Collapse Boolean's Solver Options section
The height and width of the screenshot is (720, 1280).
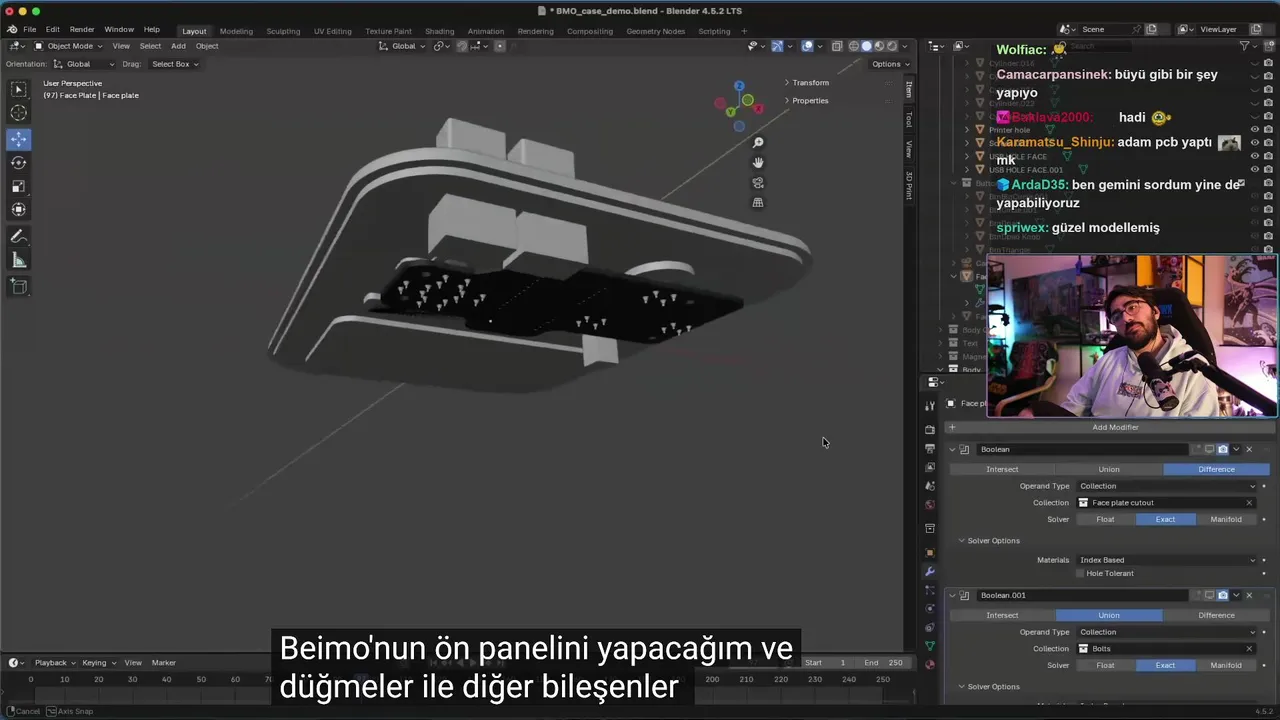coord(989,541)
